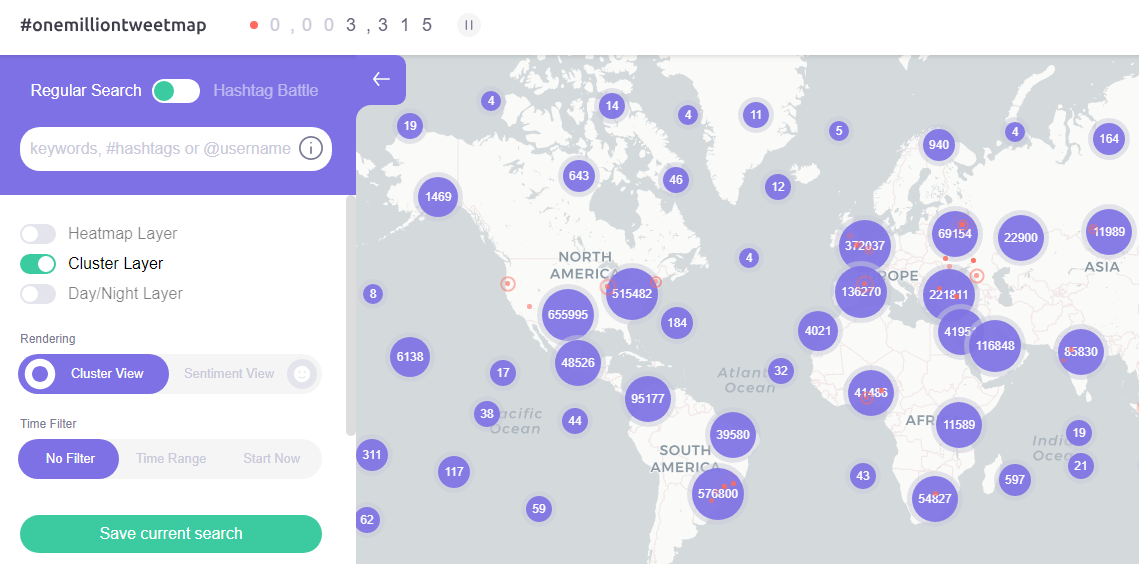This screenshot has width=1139, height=564.
Task: Click the Sentiment View smiley icon
Action: [301, 374]
